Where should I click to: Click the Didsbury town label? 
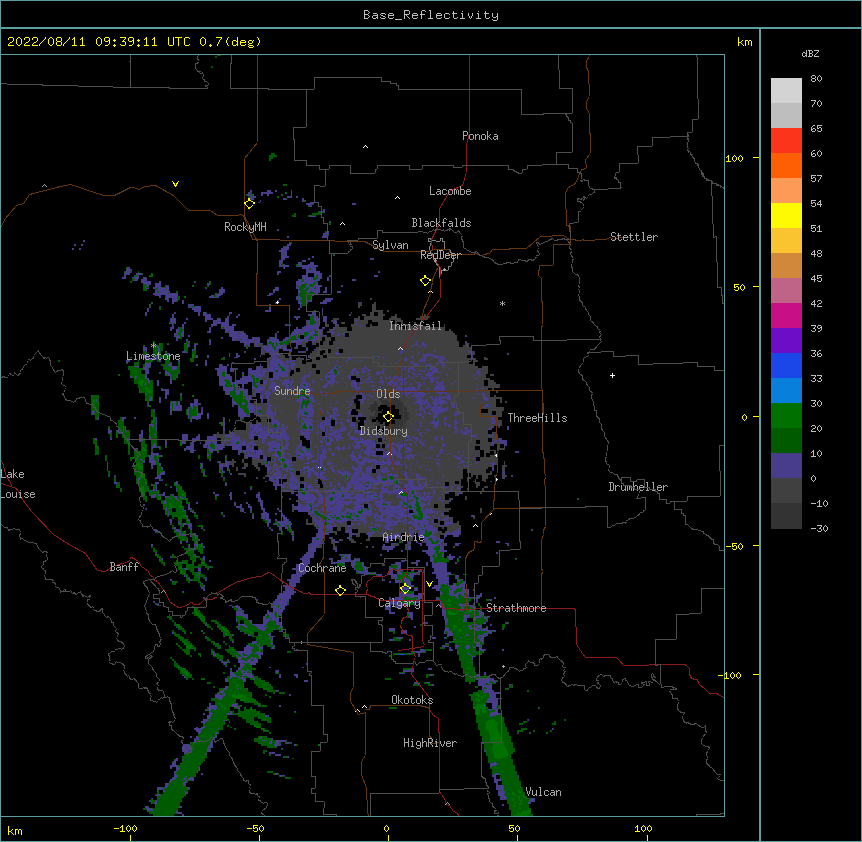point(384,431)
